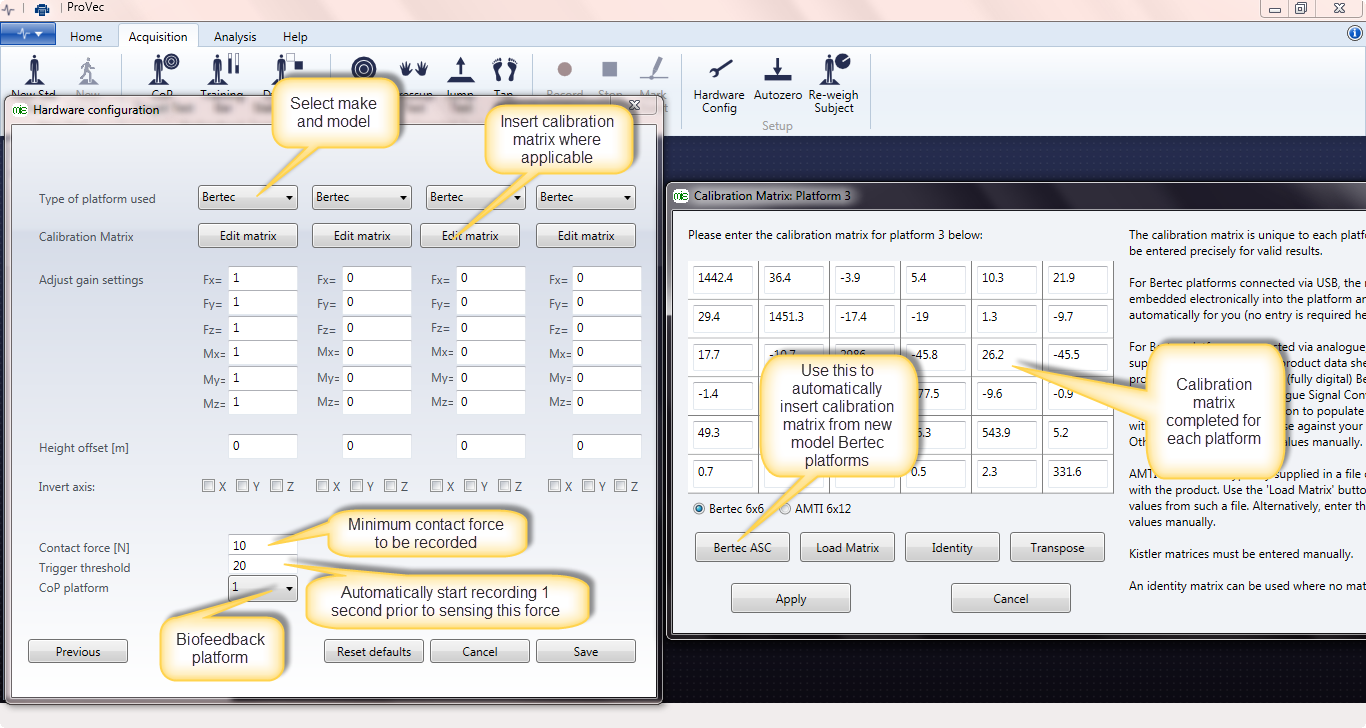Open the Help tab
Screen dimensions: 1366x728
[x=295, y=36]
